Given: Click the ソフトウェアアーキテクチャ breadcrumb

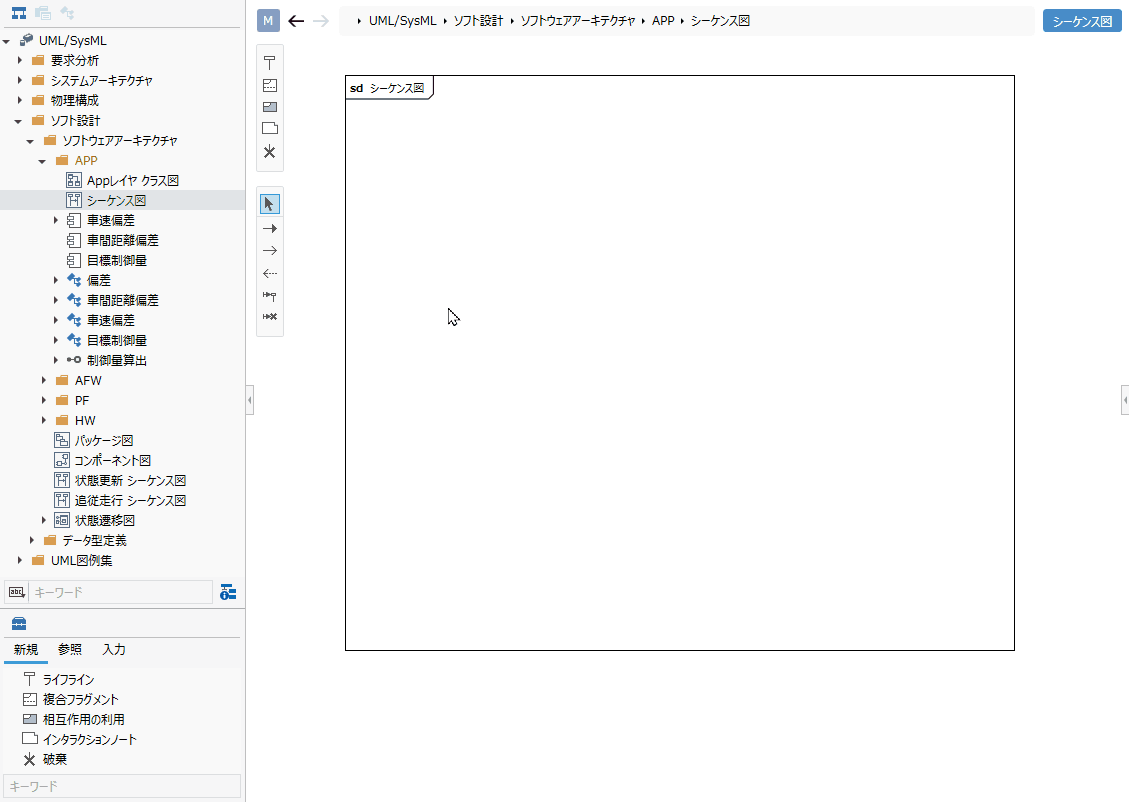Looking at the screenshot, I should point(577,21).
